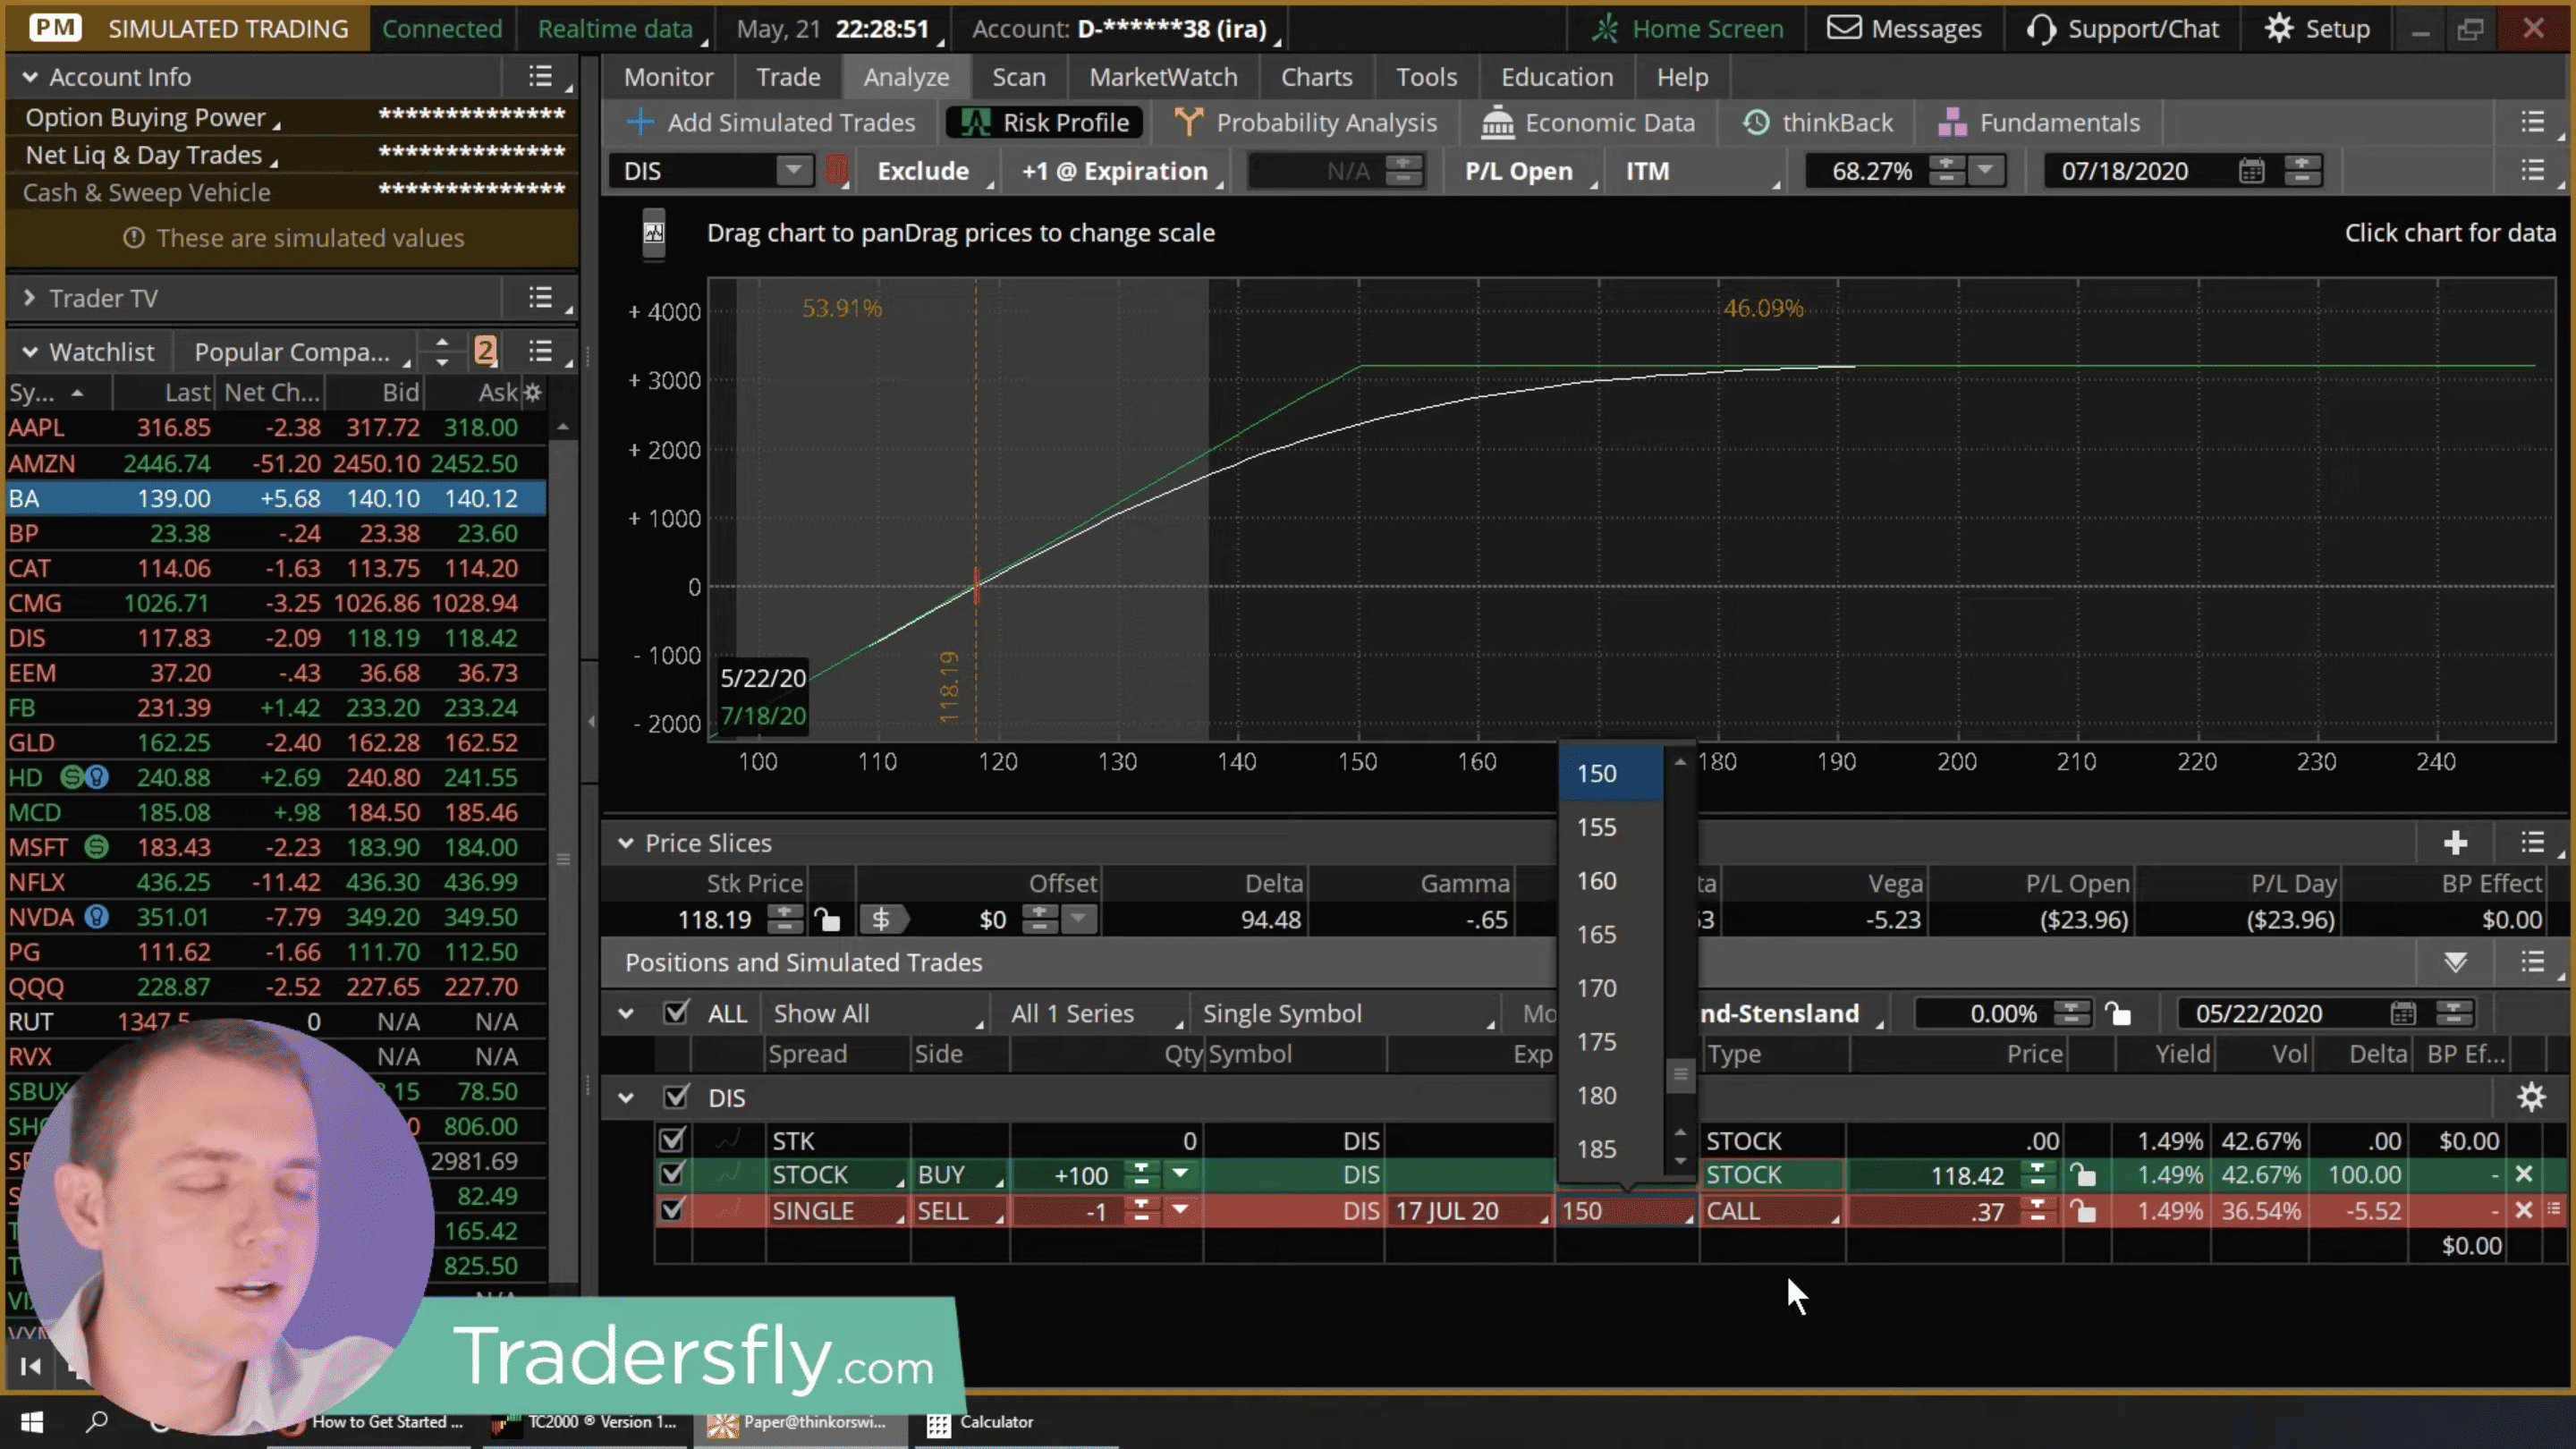Open Price Slices list menu icon

[2532, 844]
